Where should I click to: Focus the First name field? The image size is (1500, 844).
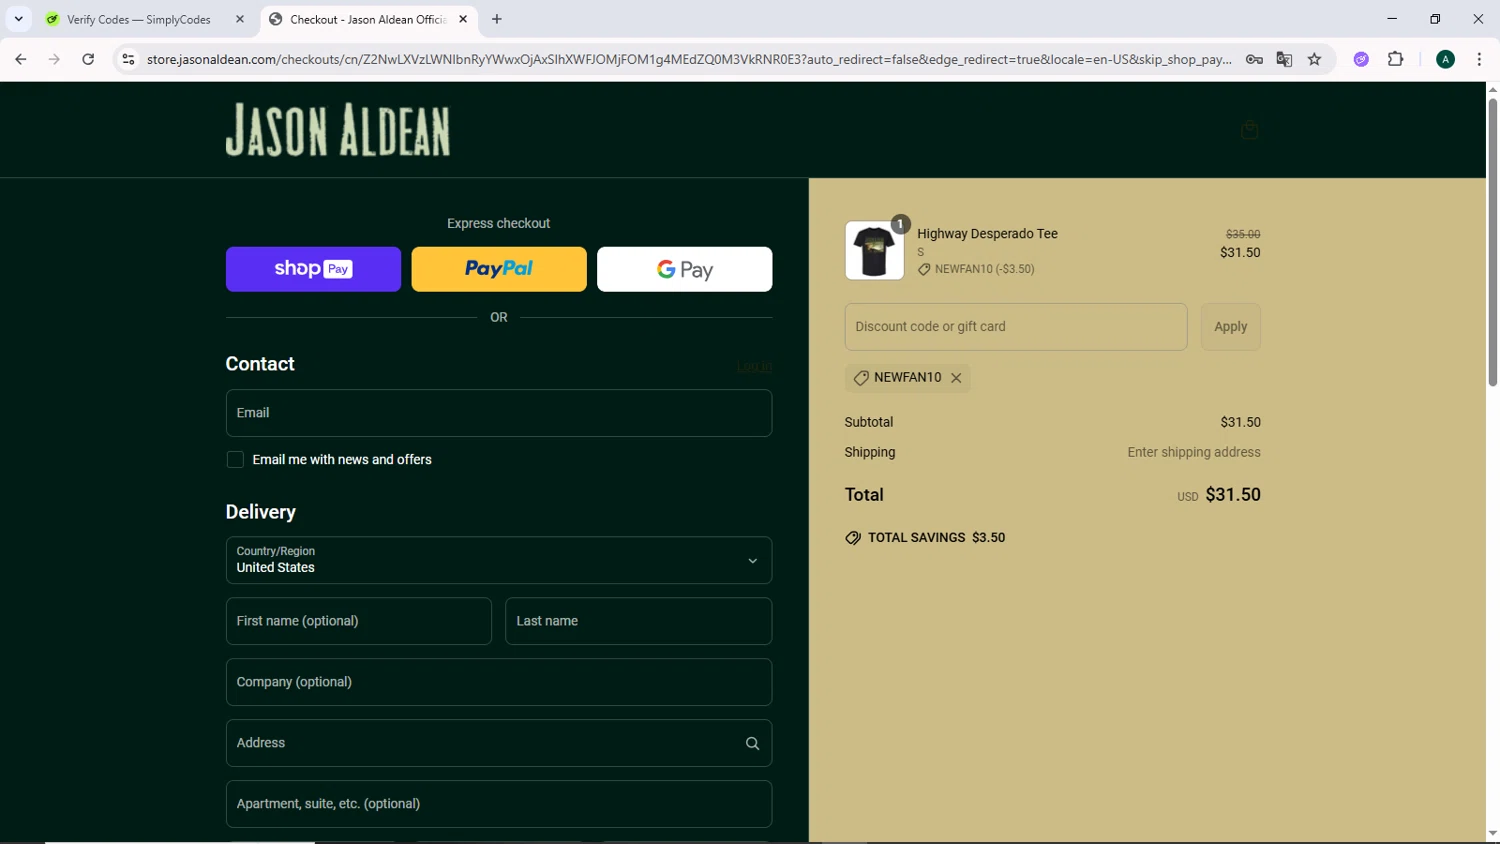tap(359, 621)
